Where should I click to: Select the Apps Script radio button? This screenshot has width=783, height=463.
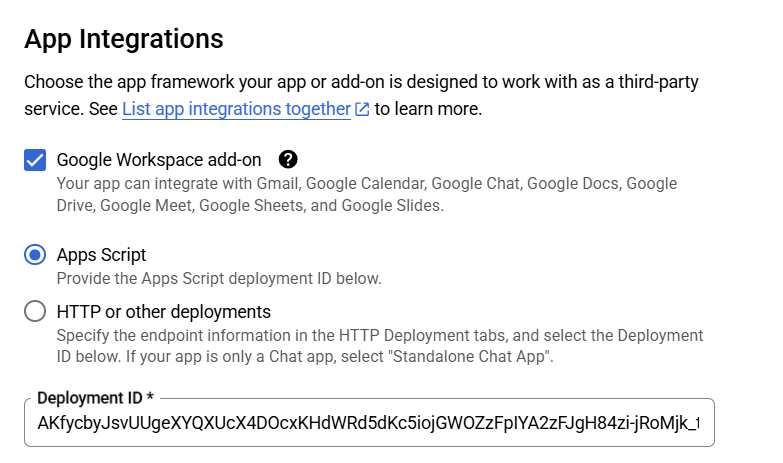tap(35, 255)
